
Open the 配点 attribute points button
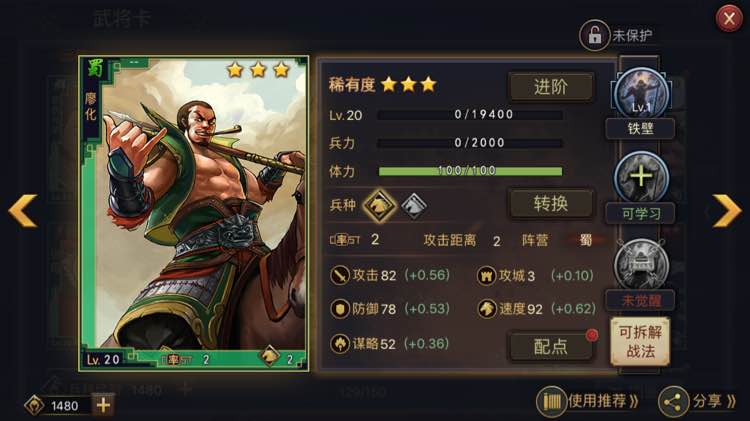pyautogui.click(x=551, y=346)
